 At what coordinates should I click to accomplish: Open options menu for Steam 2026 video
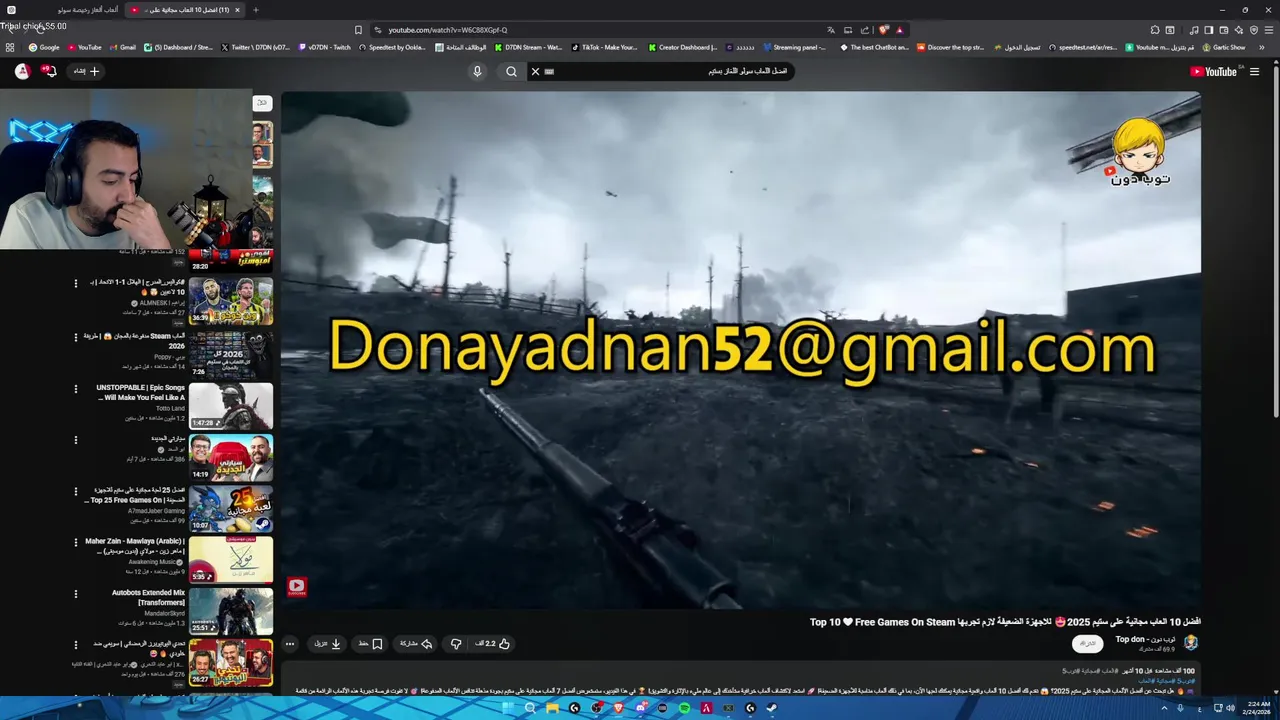[76, 337]
